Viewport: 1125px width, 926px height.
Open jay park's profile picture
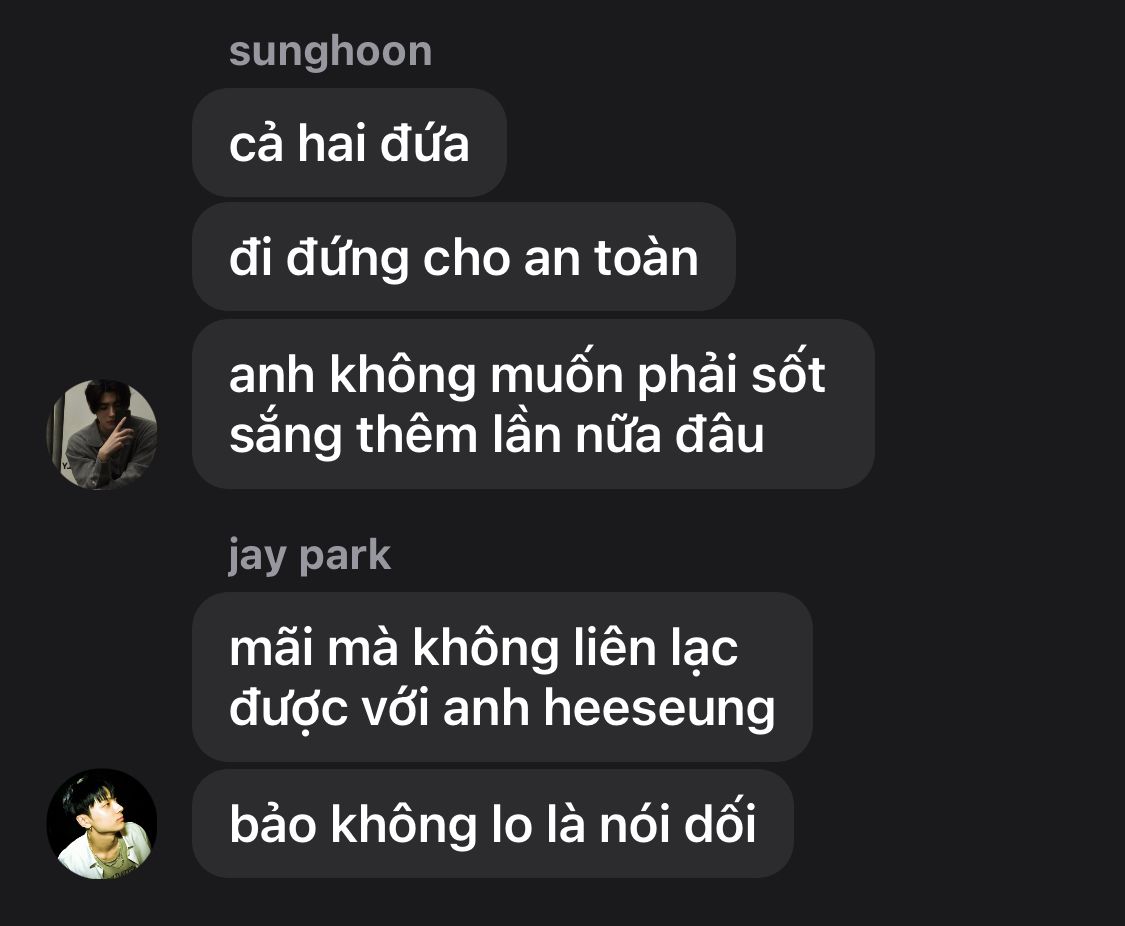point(102,823)
